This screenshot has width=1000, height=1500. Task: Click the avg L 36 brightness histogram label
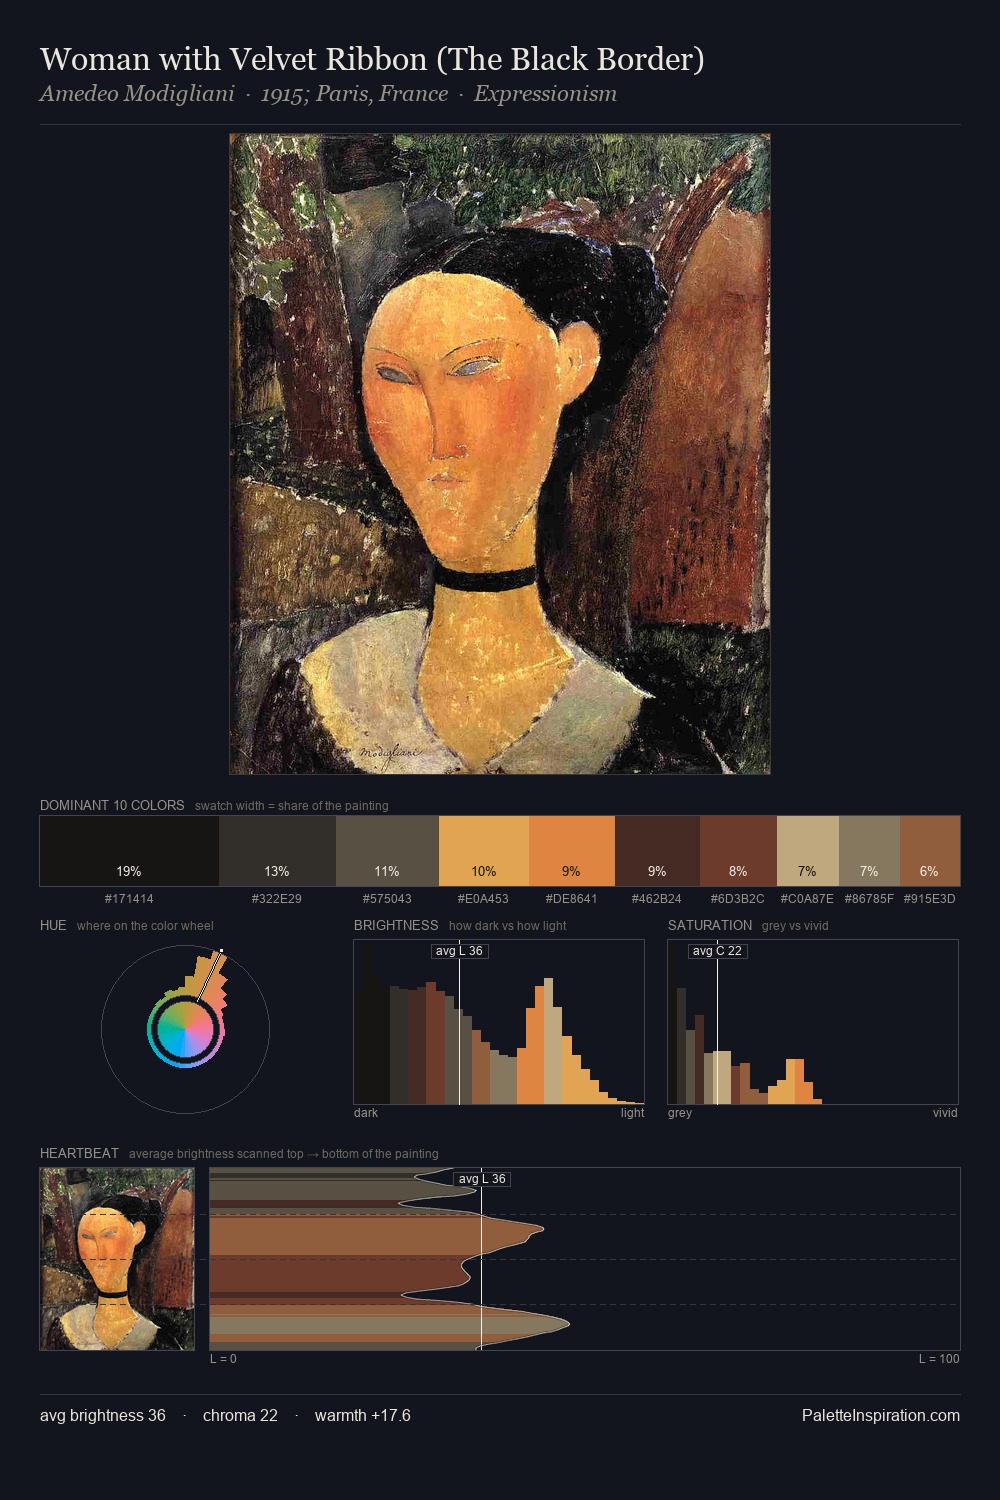tap(459, 951)
